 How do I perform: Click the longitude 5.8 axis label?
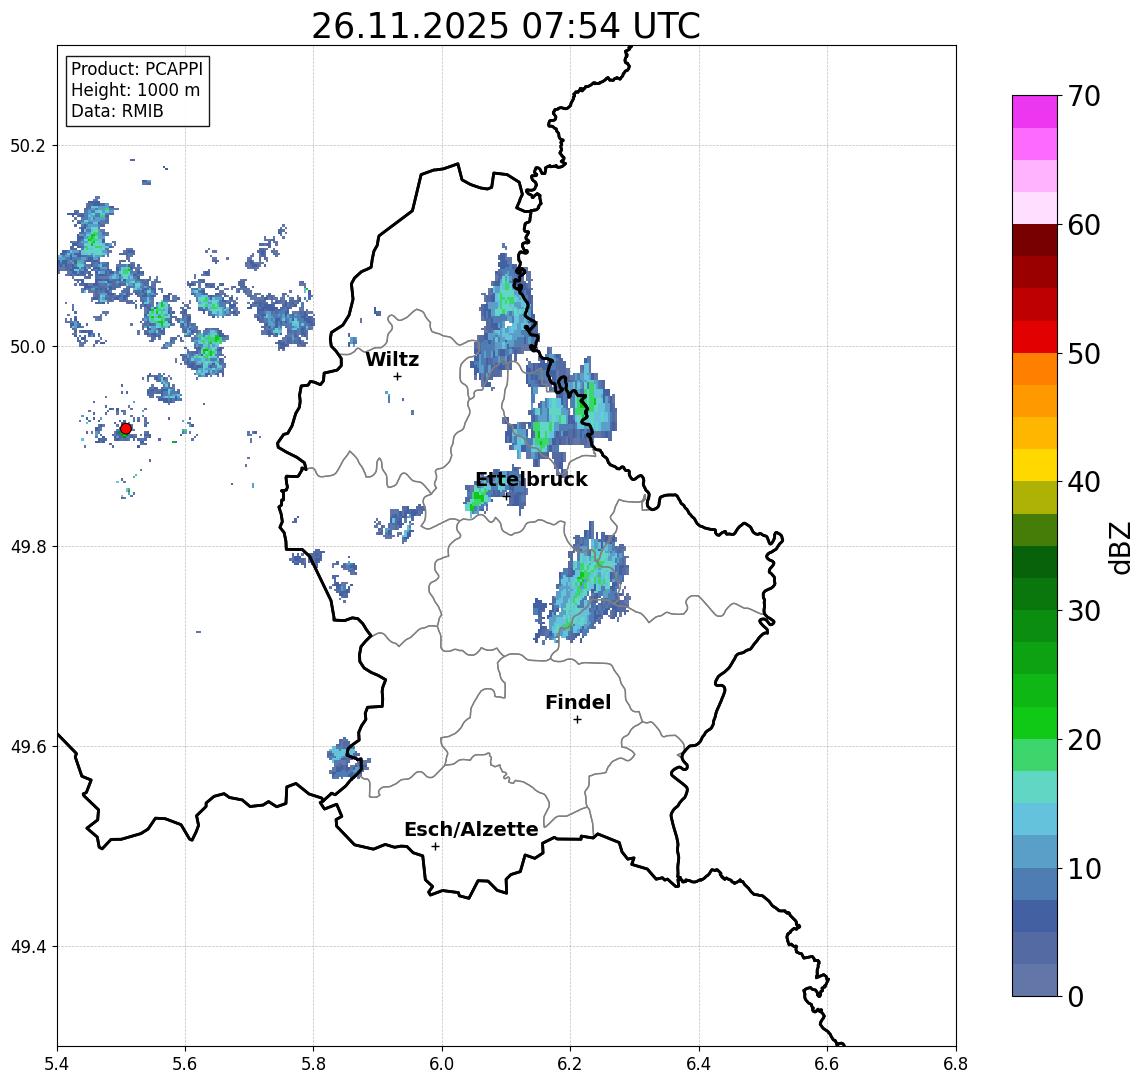[x=313, y=1064]
